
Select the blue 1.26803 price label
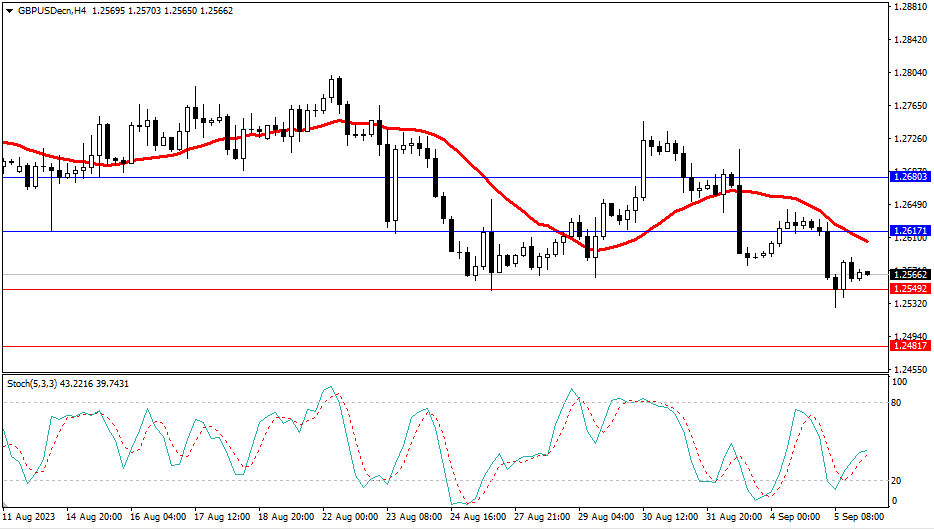coord(909,176)
